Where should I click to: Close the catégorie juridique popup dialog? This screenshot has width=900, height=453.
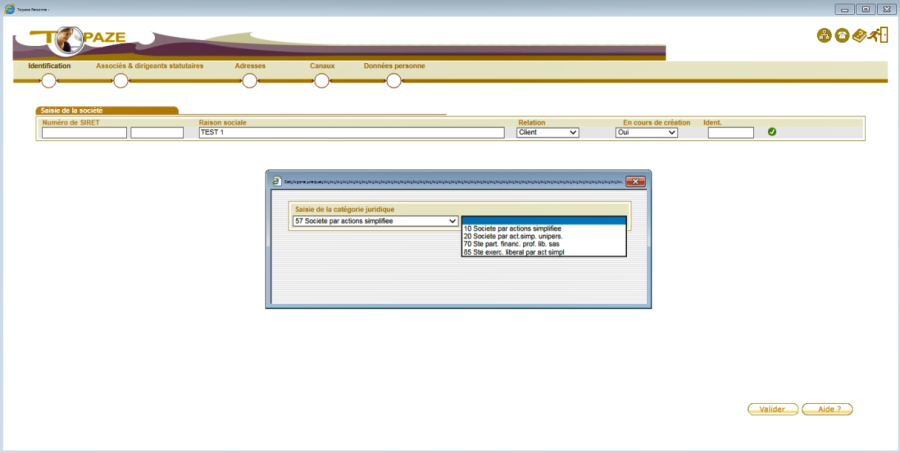tap(633, 181)
